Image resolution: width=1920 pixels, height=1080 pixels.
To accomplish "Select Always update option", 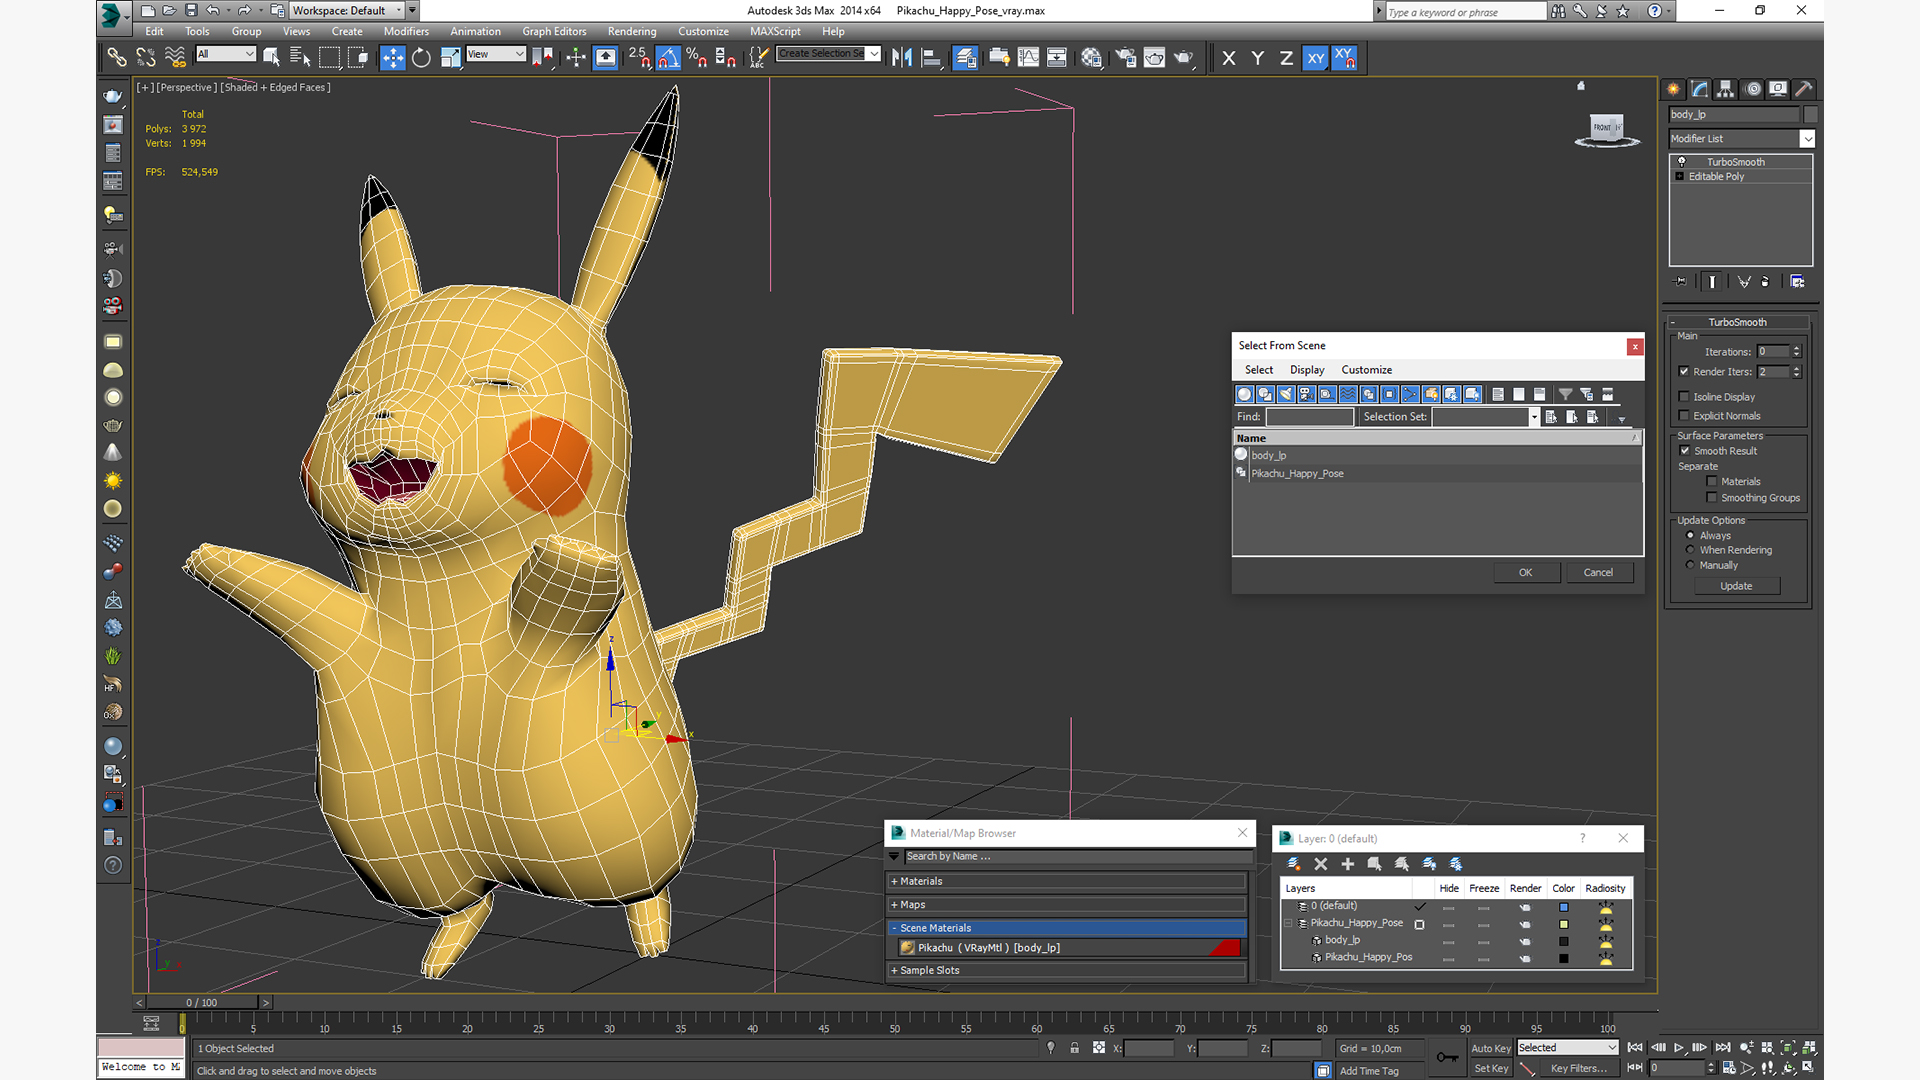I will coord(1691,535).
